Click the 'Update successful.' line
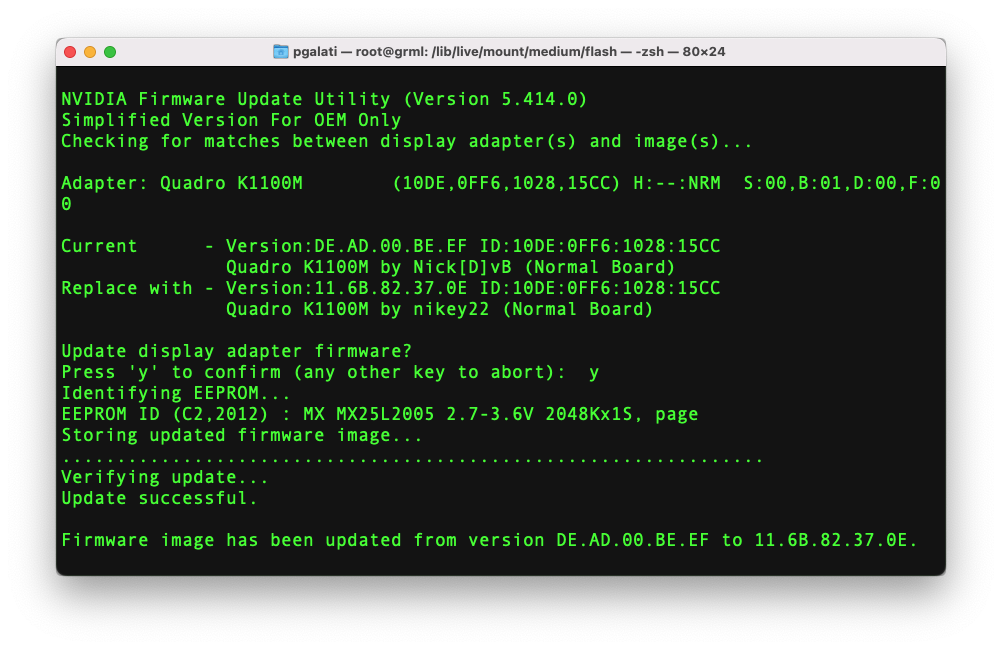The width and height of the screenshot is (1002, 650). click(x=159, y=499)
